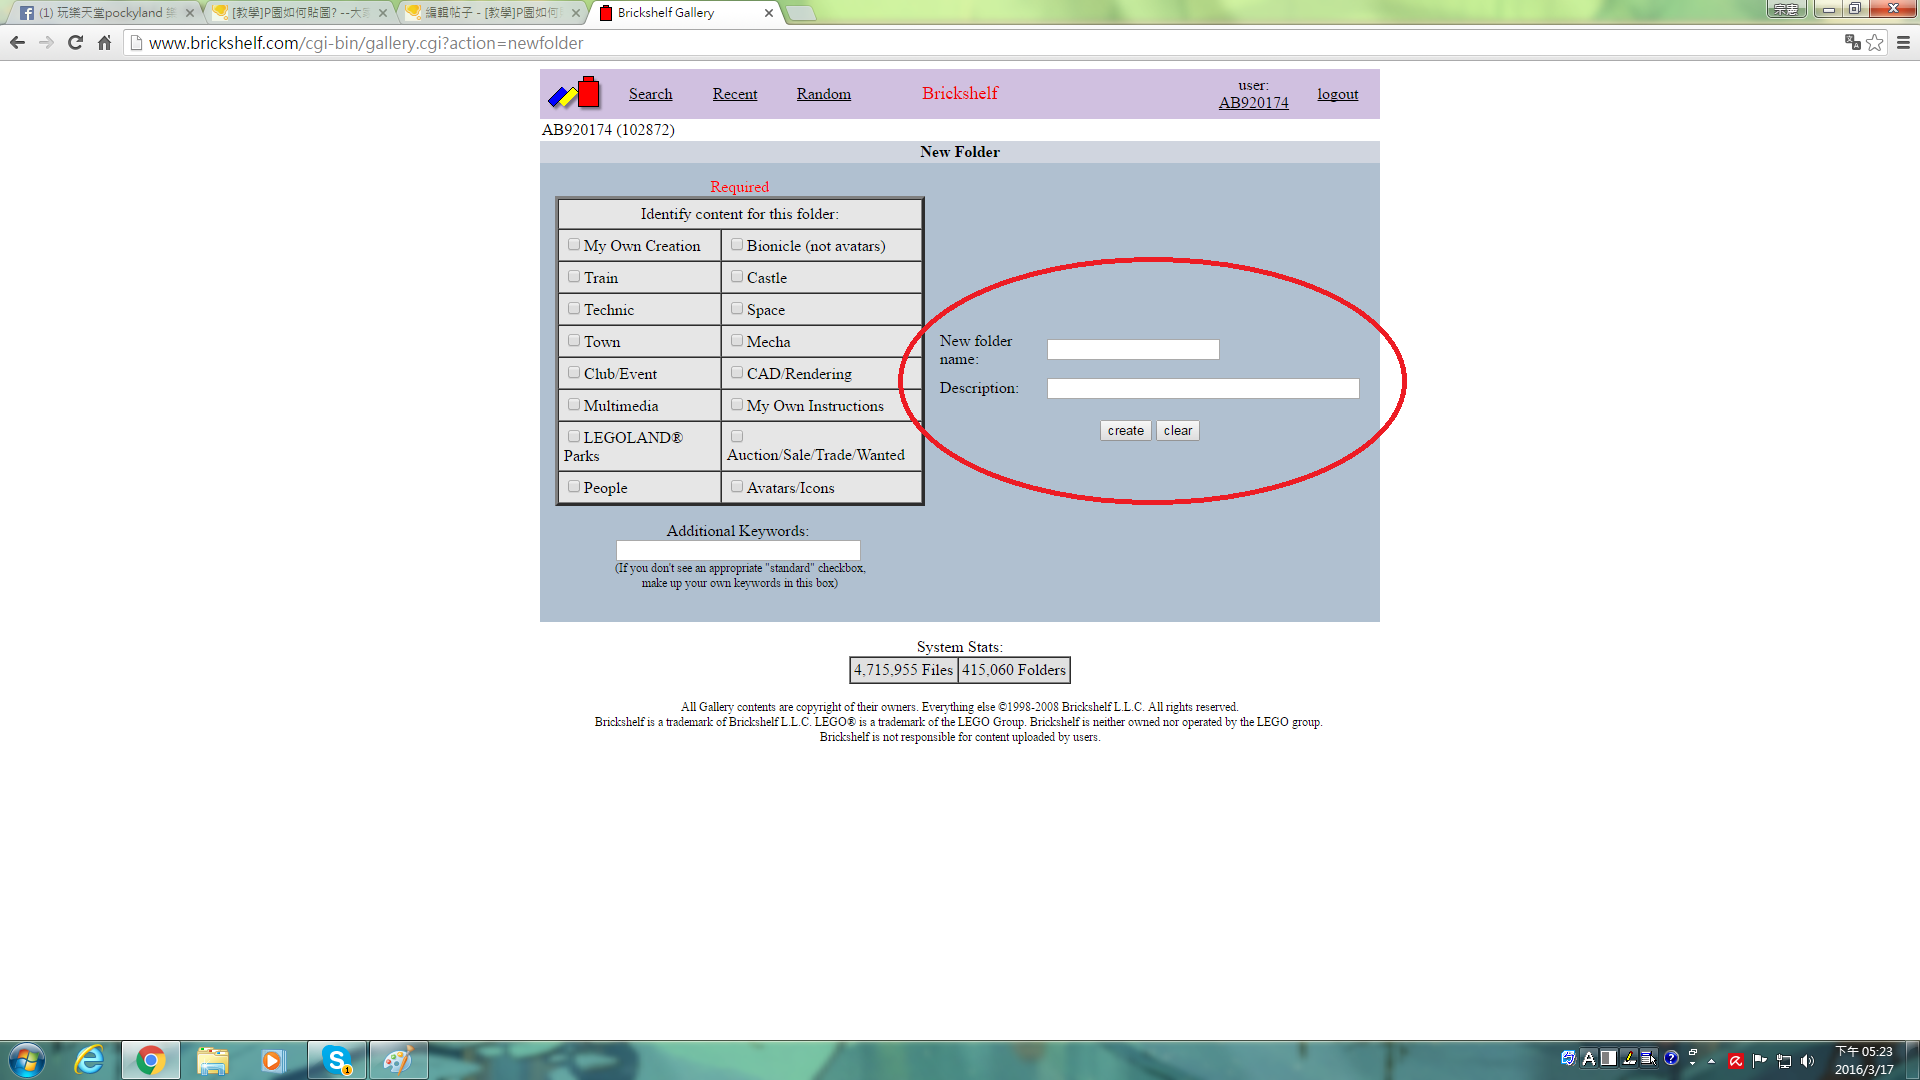1920x1080 pixels.
Task: Enable the Castle checkbox
Action: [737, 276]
